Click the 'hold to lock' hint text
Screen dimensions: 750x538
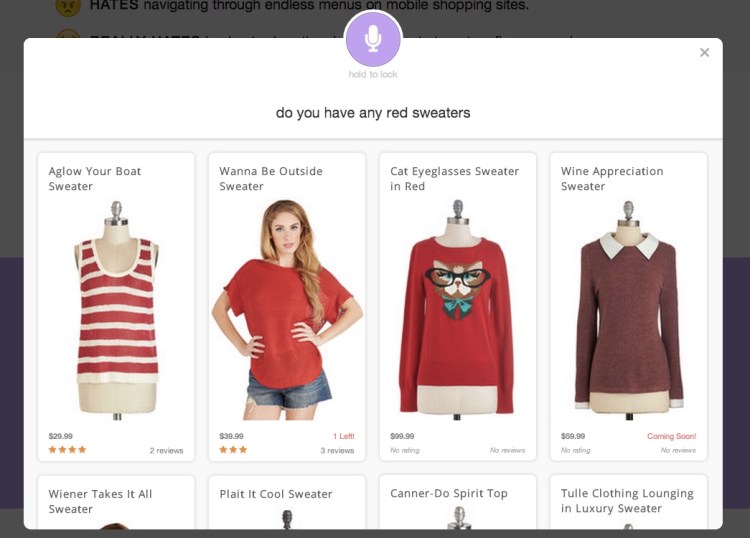point(373,74)
